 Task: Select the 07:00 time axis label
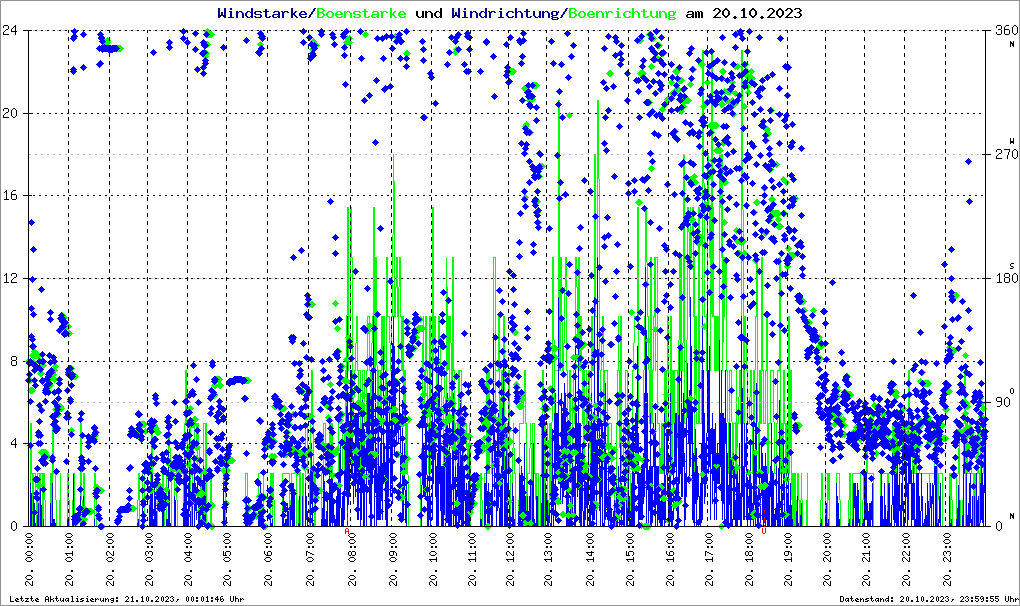coord(310,560)
